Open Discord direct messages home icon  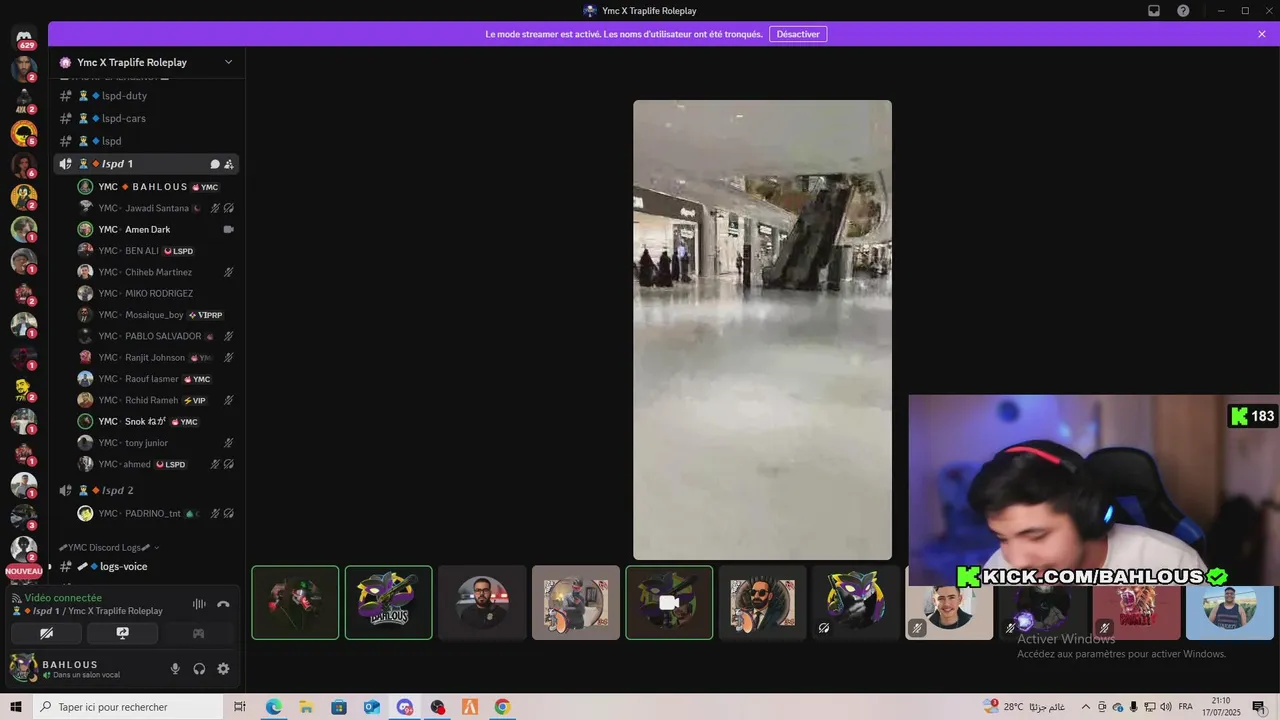click(24, 38)
